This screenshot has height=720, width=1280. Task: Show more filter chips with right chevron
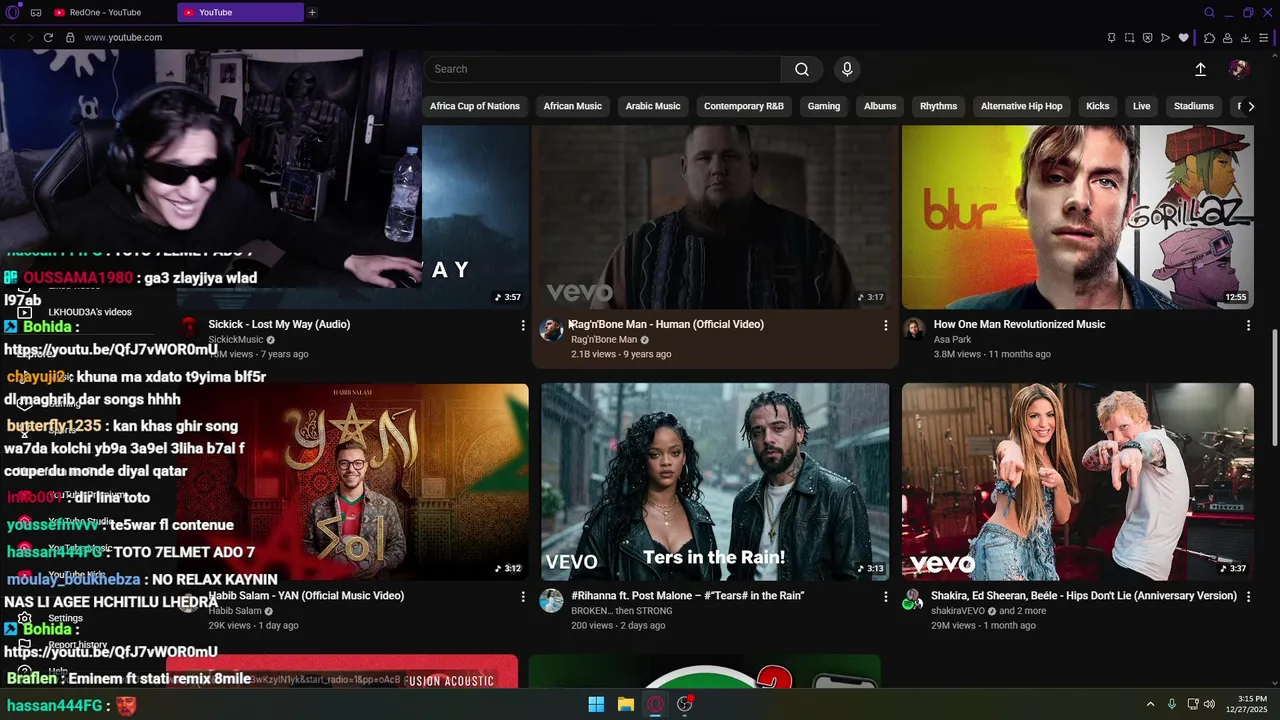click(1251, 106)
